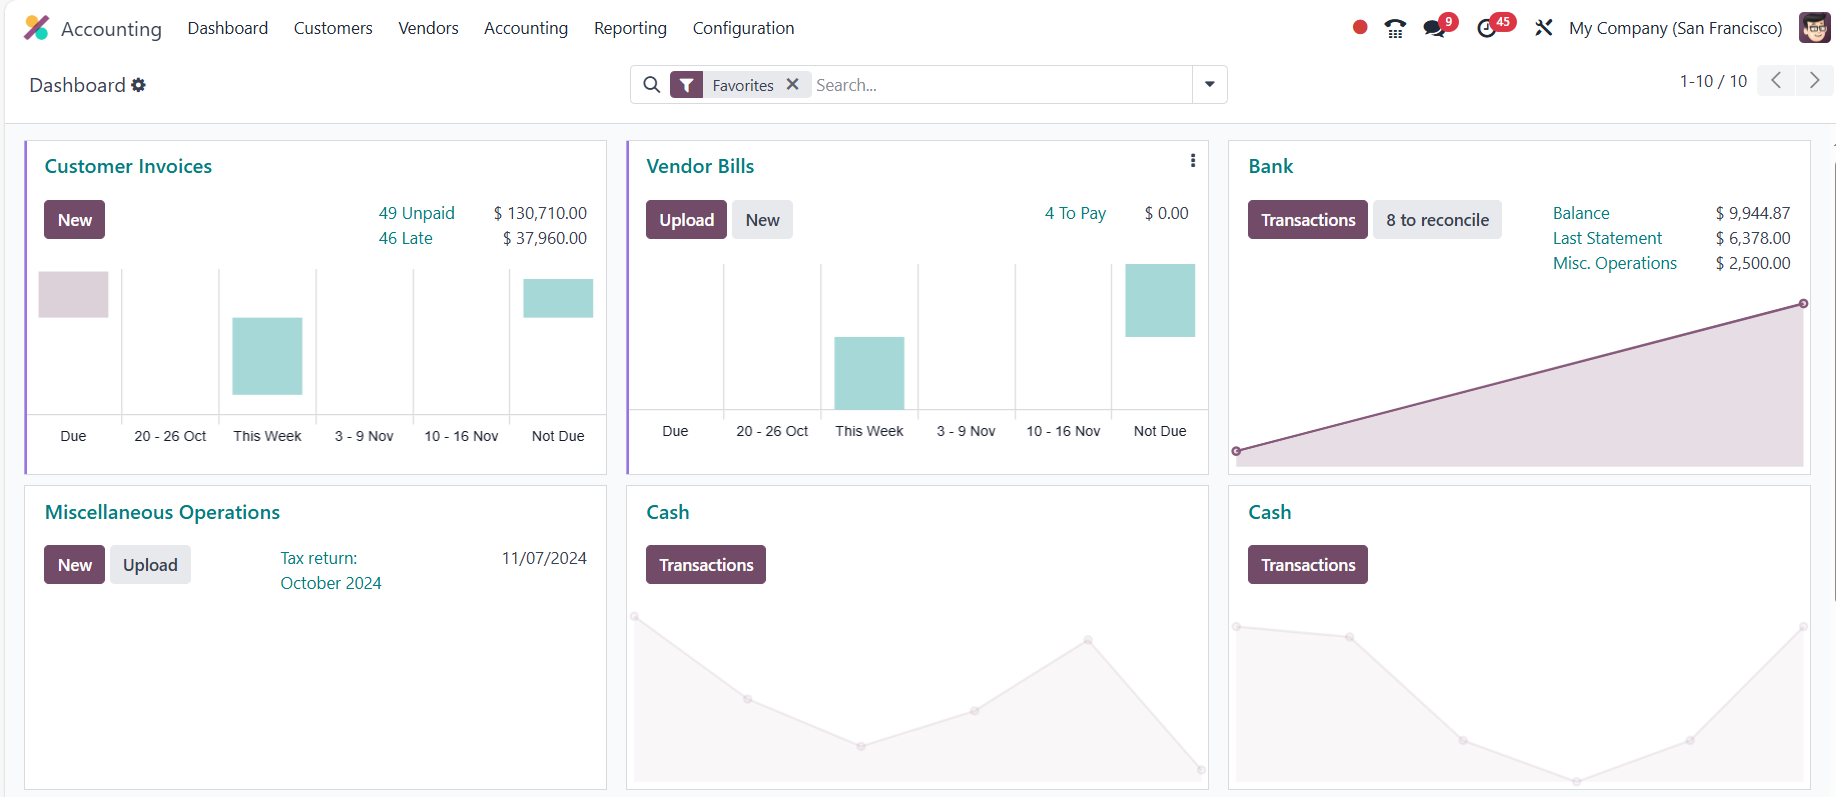Open the Dashboard settings gear icon

pyautogui.click(x=139, y=85)
